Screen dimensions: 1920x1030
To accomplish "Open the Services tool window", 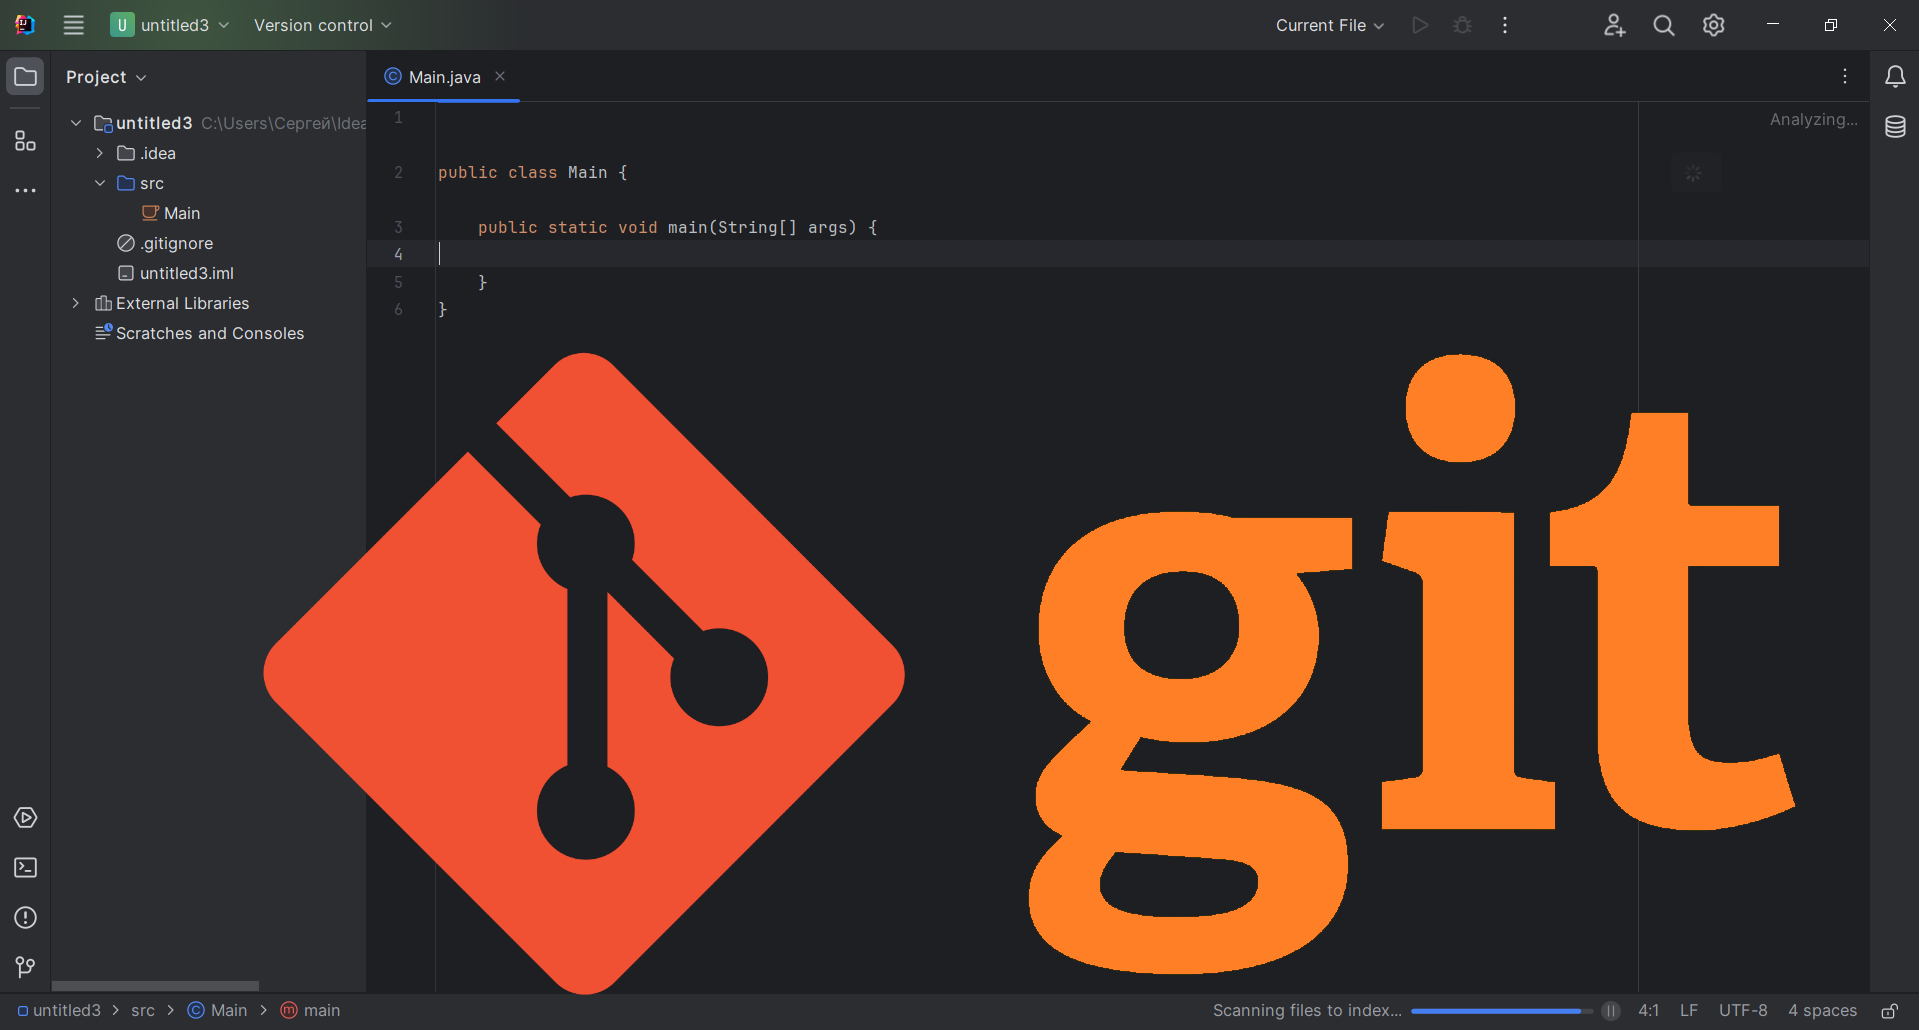I will coord(25,818).
